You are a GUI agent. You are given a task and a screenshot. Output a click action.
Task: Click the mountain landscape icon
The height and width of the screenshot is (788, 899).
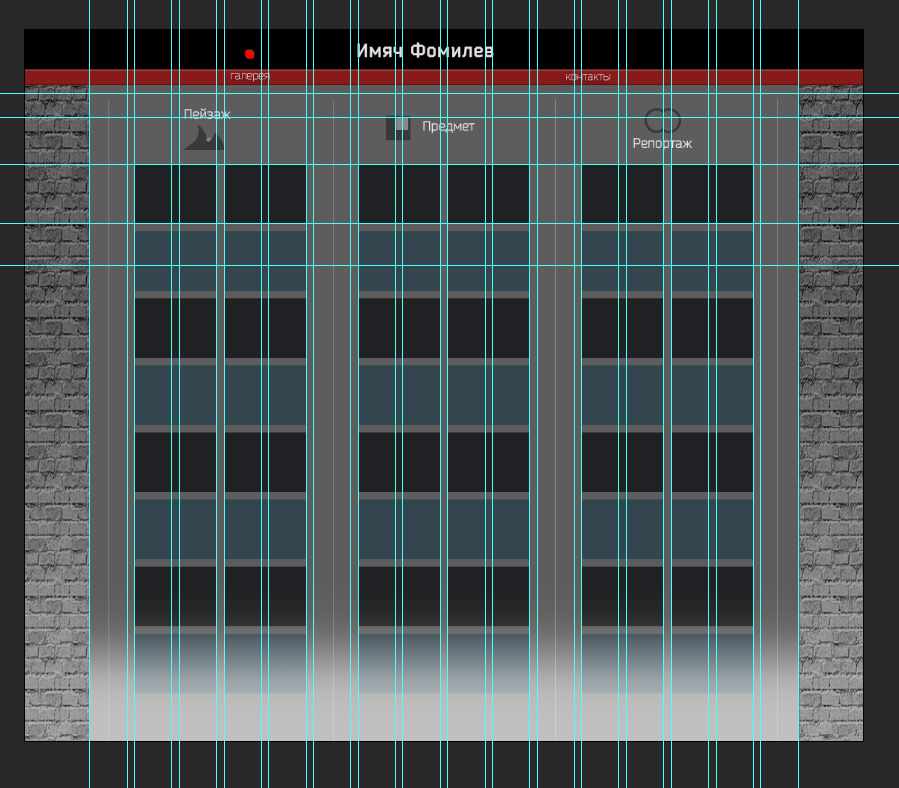tap(204, 138)
